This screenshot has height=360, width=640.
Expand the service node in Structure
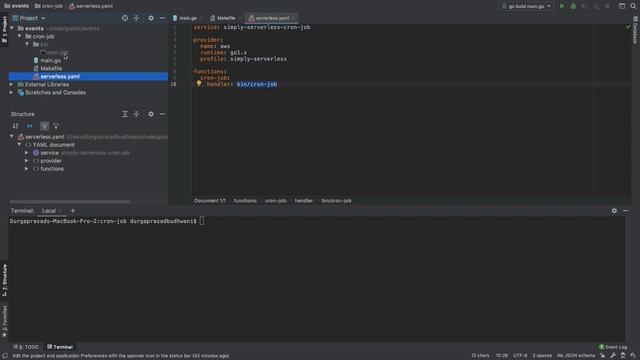pyautogui.click(x=27, y=153)
